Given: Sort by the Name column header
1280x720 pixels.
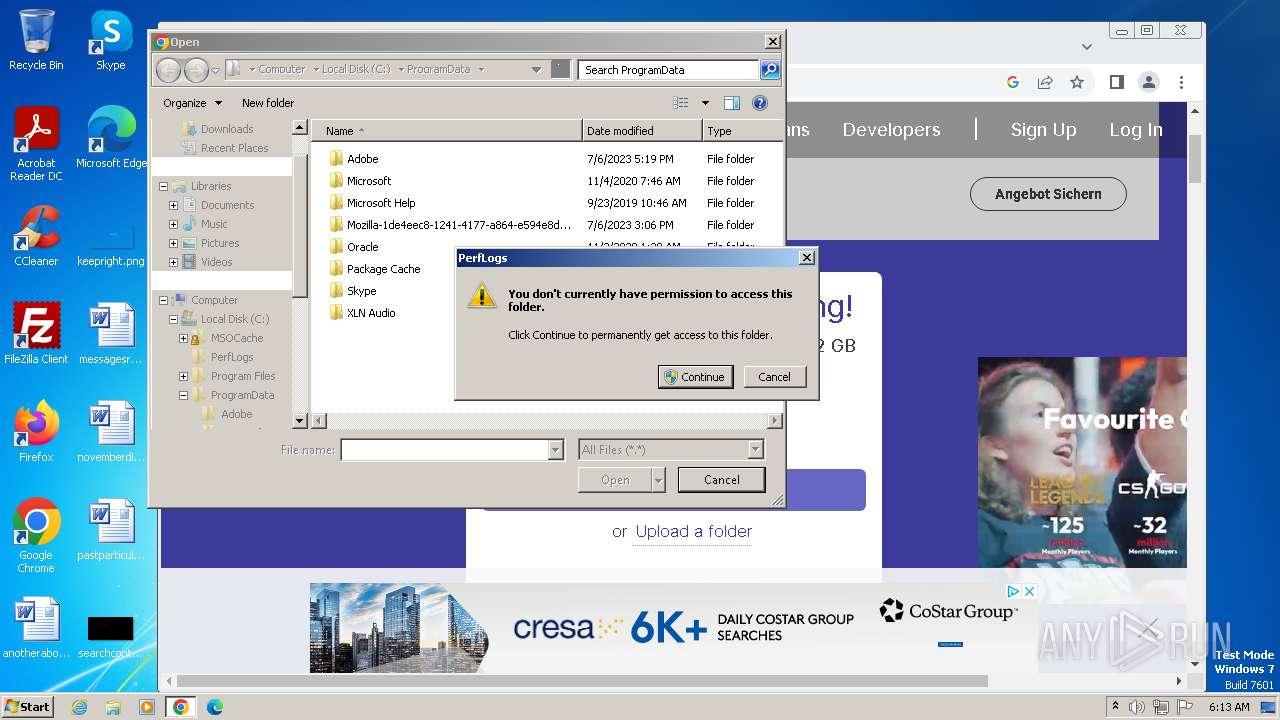Looking at the screenshot, I should pos(446,131).
